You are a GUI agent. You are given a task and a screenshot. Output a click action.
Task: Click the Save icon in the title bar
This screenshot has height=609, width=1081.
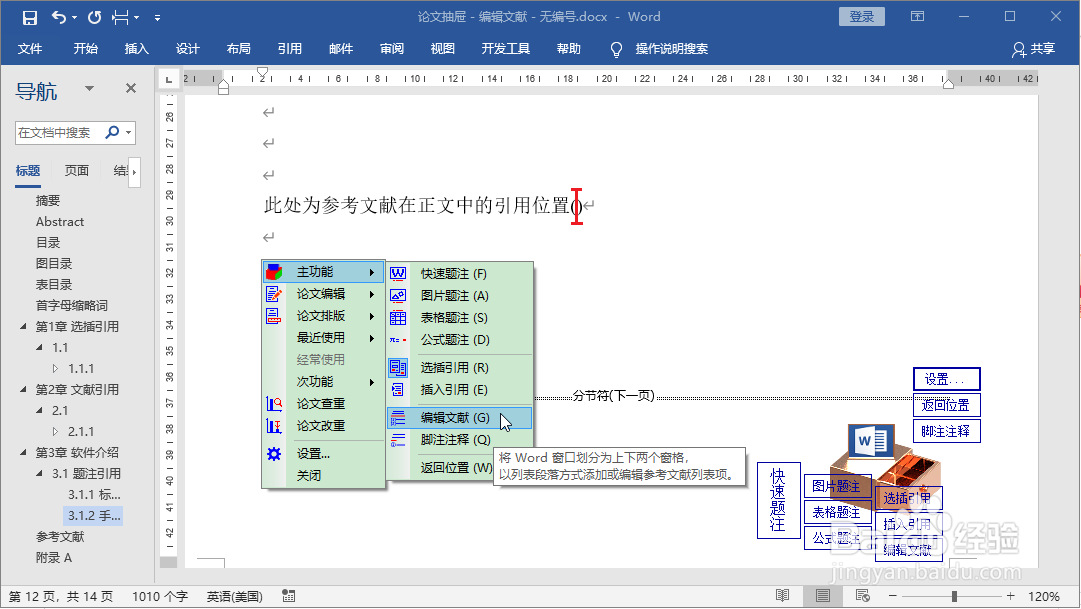pos(30,17)
